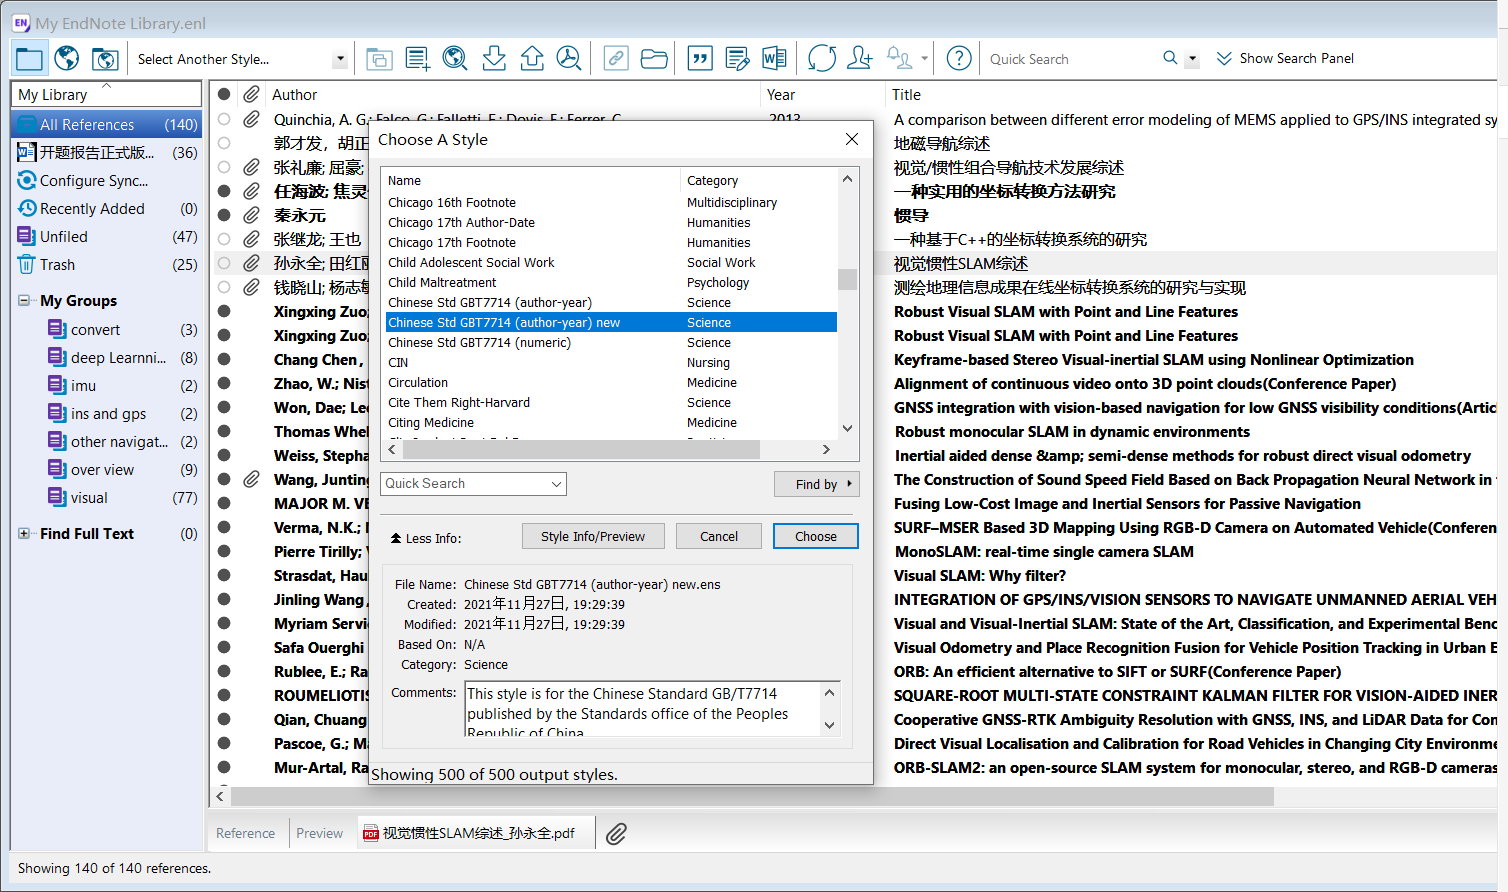Image resolution: width=1508 pixels, height=892 pixels.
Task: Click the Style Info/Preview button
Action: 593,536
